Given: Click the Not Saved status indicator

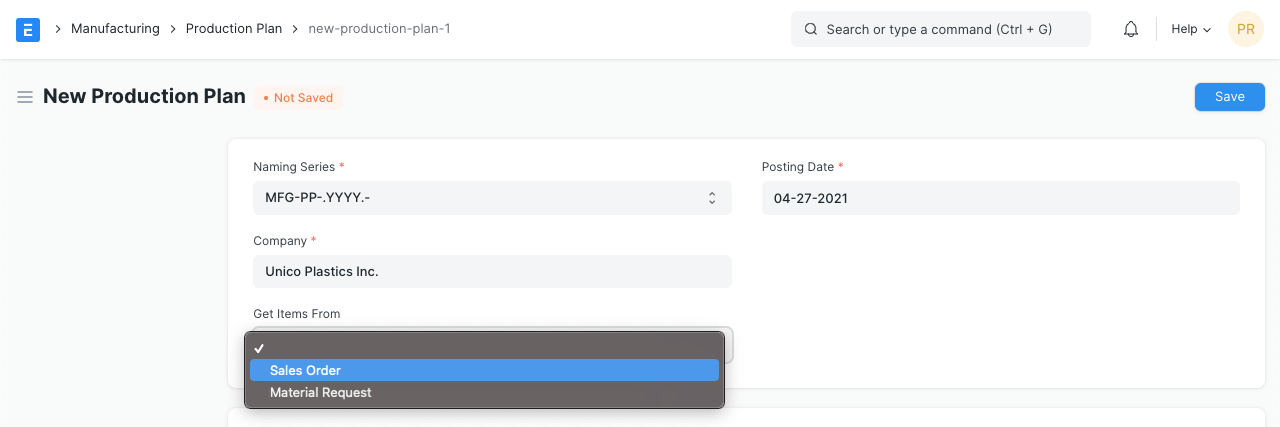Looking at the screenshot, I should (298, 98).
